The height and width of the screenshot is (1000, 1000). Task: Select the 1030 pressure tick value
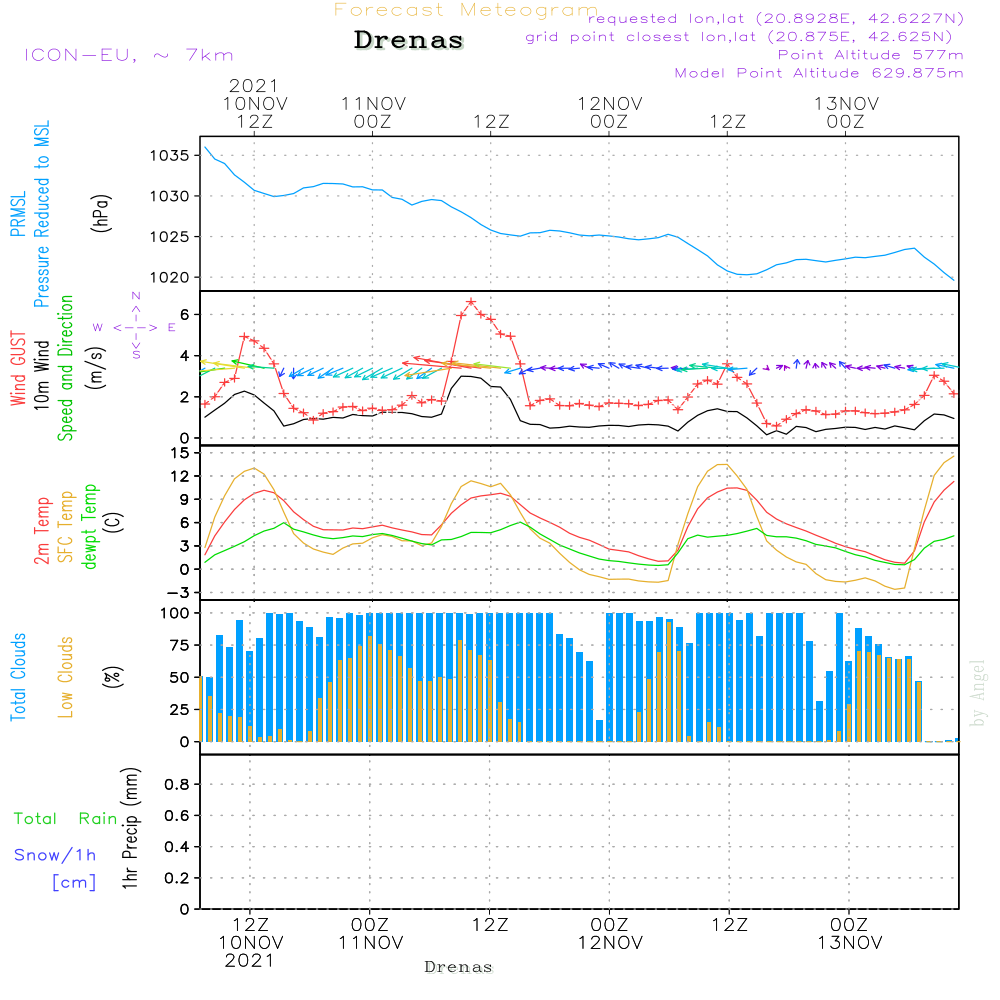tap(170, 196)
